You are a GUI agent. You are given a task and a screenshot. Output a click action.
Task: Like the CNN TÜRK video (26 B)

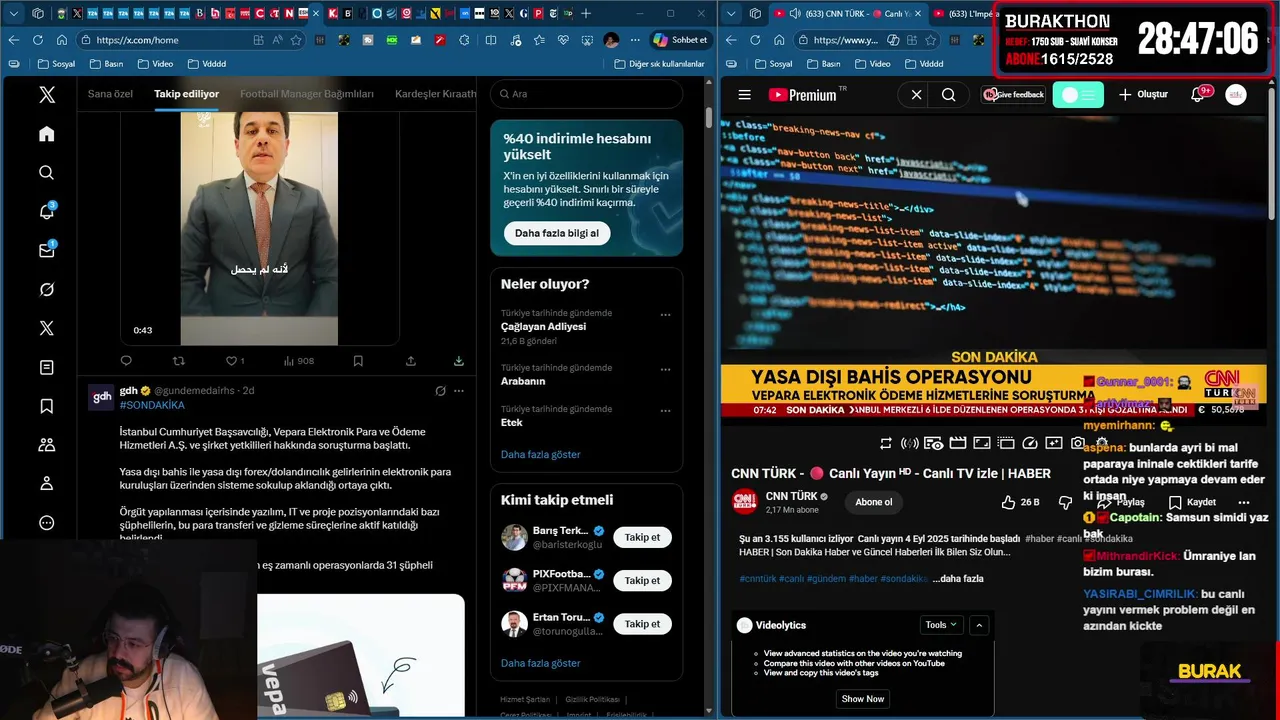1021,502
